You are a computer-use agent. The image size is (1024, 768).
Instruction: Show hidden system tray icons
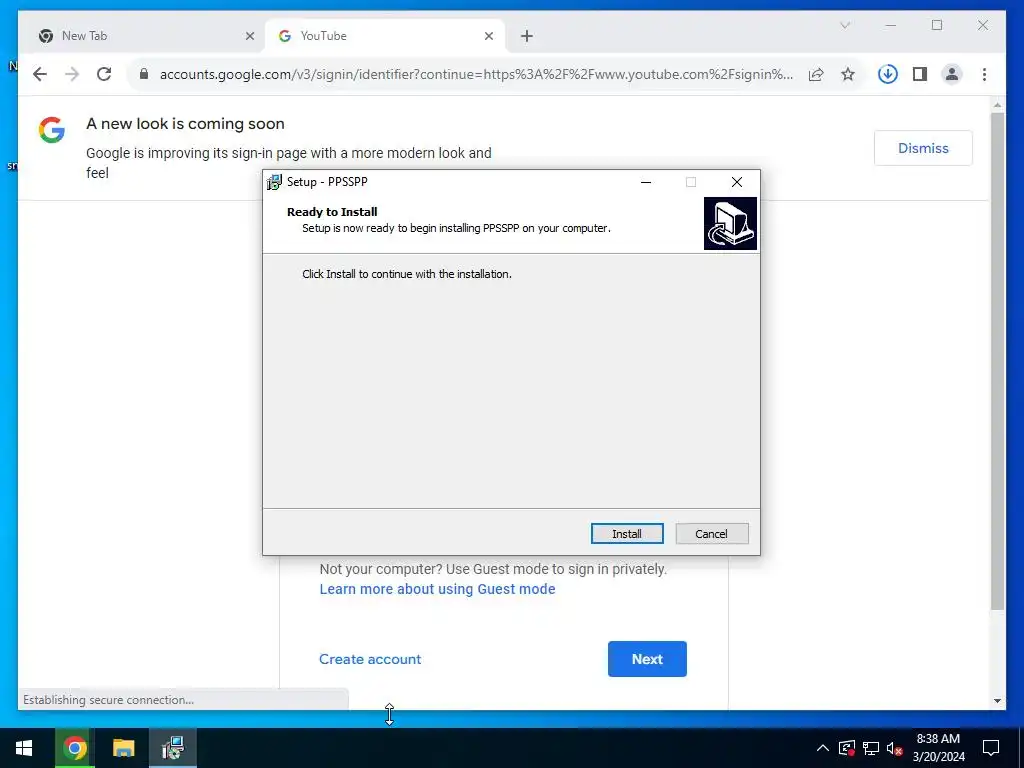coord(823,748)
